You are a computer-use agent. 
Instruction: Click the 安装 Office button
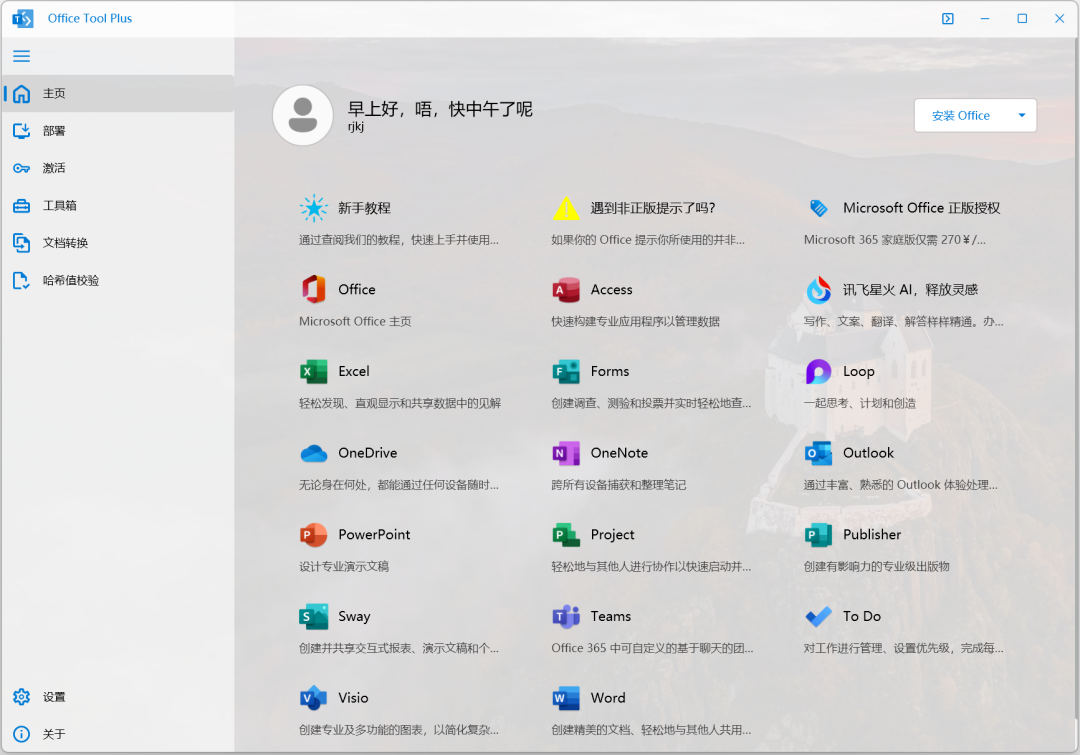click(x=961, y=116)
